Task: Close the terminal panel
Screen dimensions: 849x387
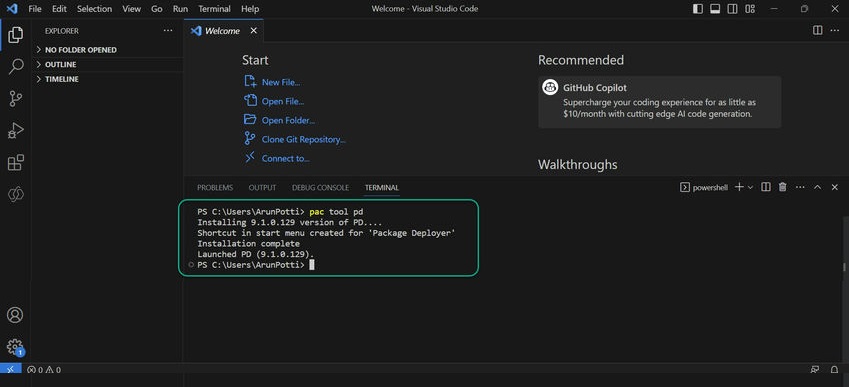Action: click(x=834, y=187)
